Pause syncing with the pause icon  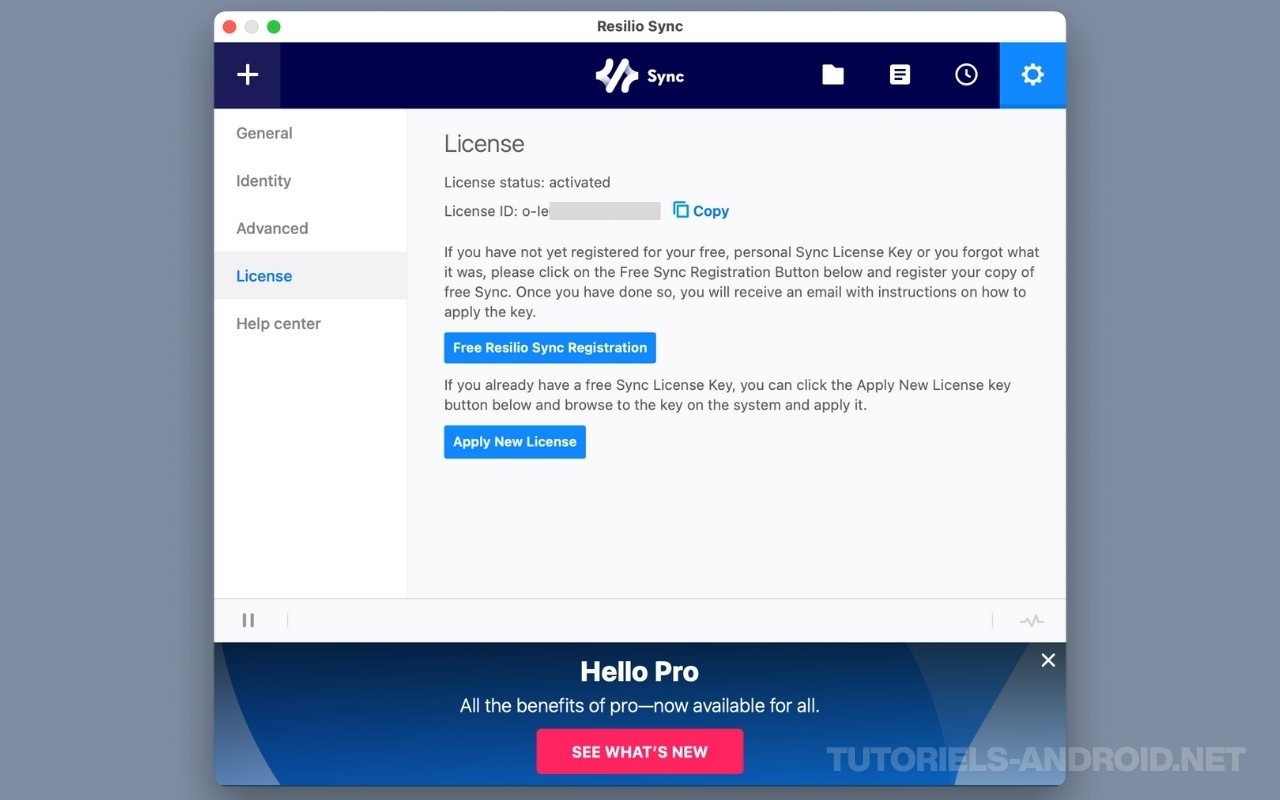248,620
